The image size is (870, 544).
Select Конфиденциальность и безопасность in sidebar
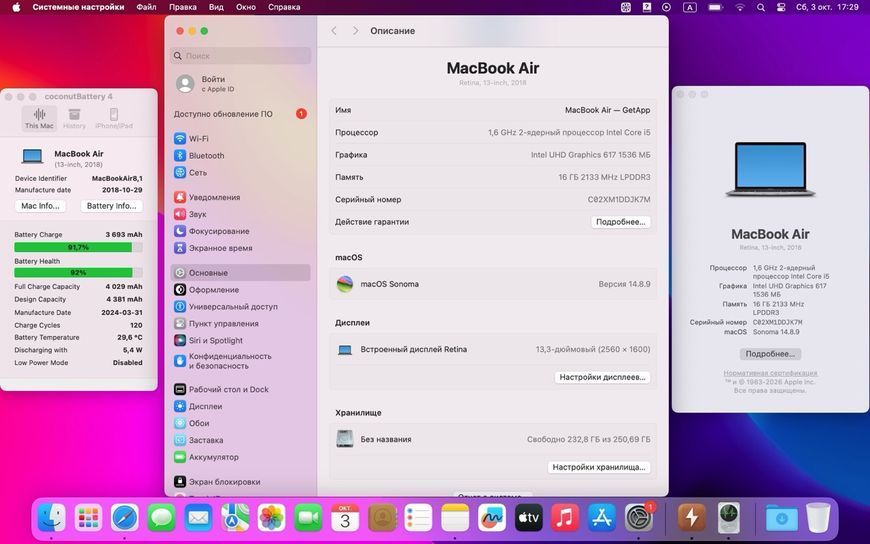240,361
